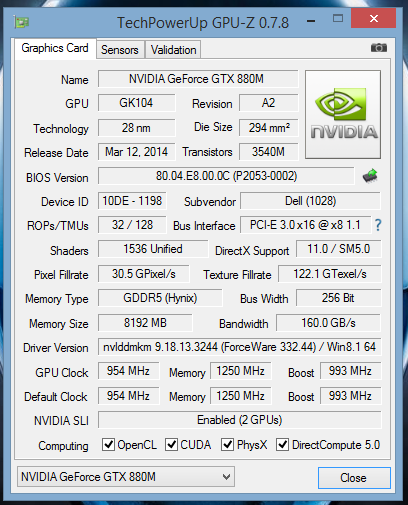Click GPU Clock row Memory value 1250 MHz
408x505 pixels.
(241, 371)
